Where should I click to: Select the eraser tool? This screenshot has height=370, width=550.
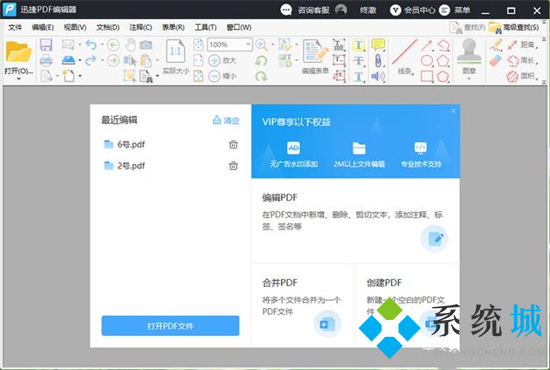(x=496, y=60)
